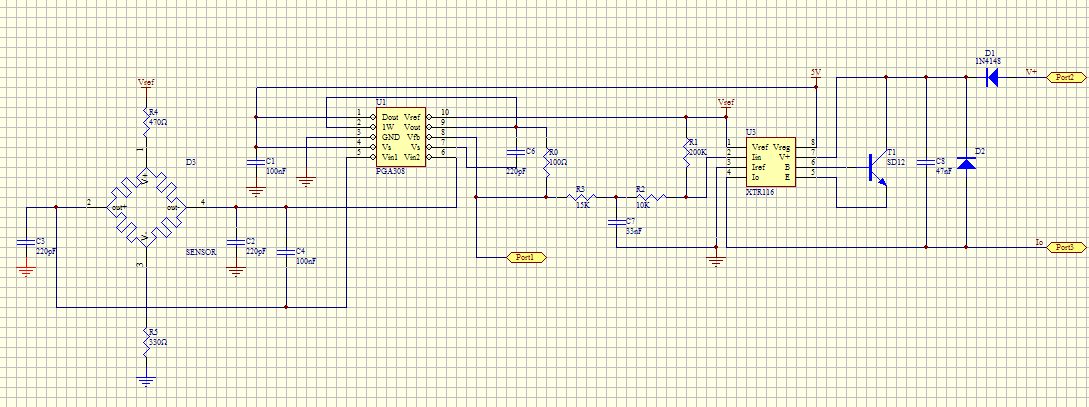The image size is (1089, 407).
Task: Select resistor R5 330Ω symbol
Action: coord(147,341)
